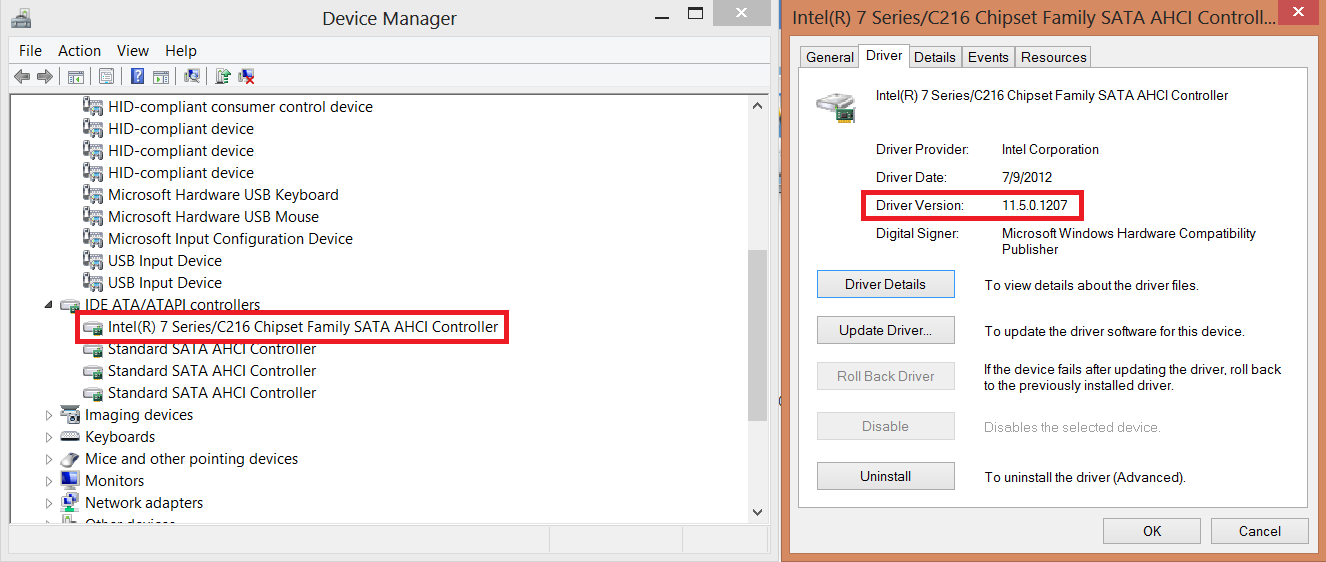1326x562 pixels.
Task: Click the Update Driver Software toolbar icon
Action: point(224,76)
